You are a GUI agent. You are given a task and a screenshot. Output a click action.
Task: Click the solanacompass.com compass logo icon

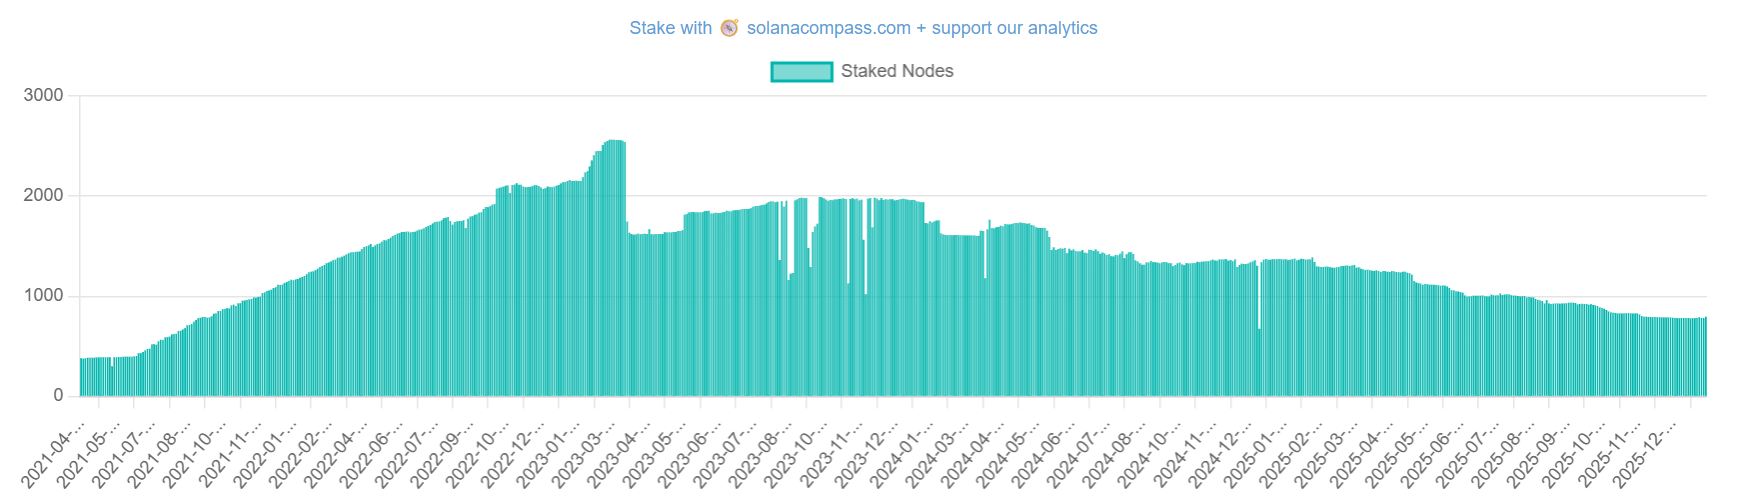[729, 28]
